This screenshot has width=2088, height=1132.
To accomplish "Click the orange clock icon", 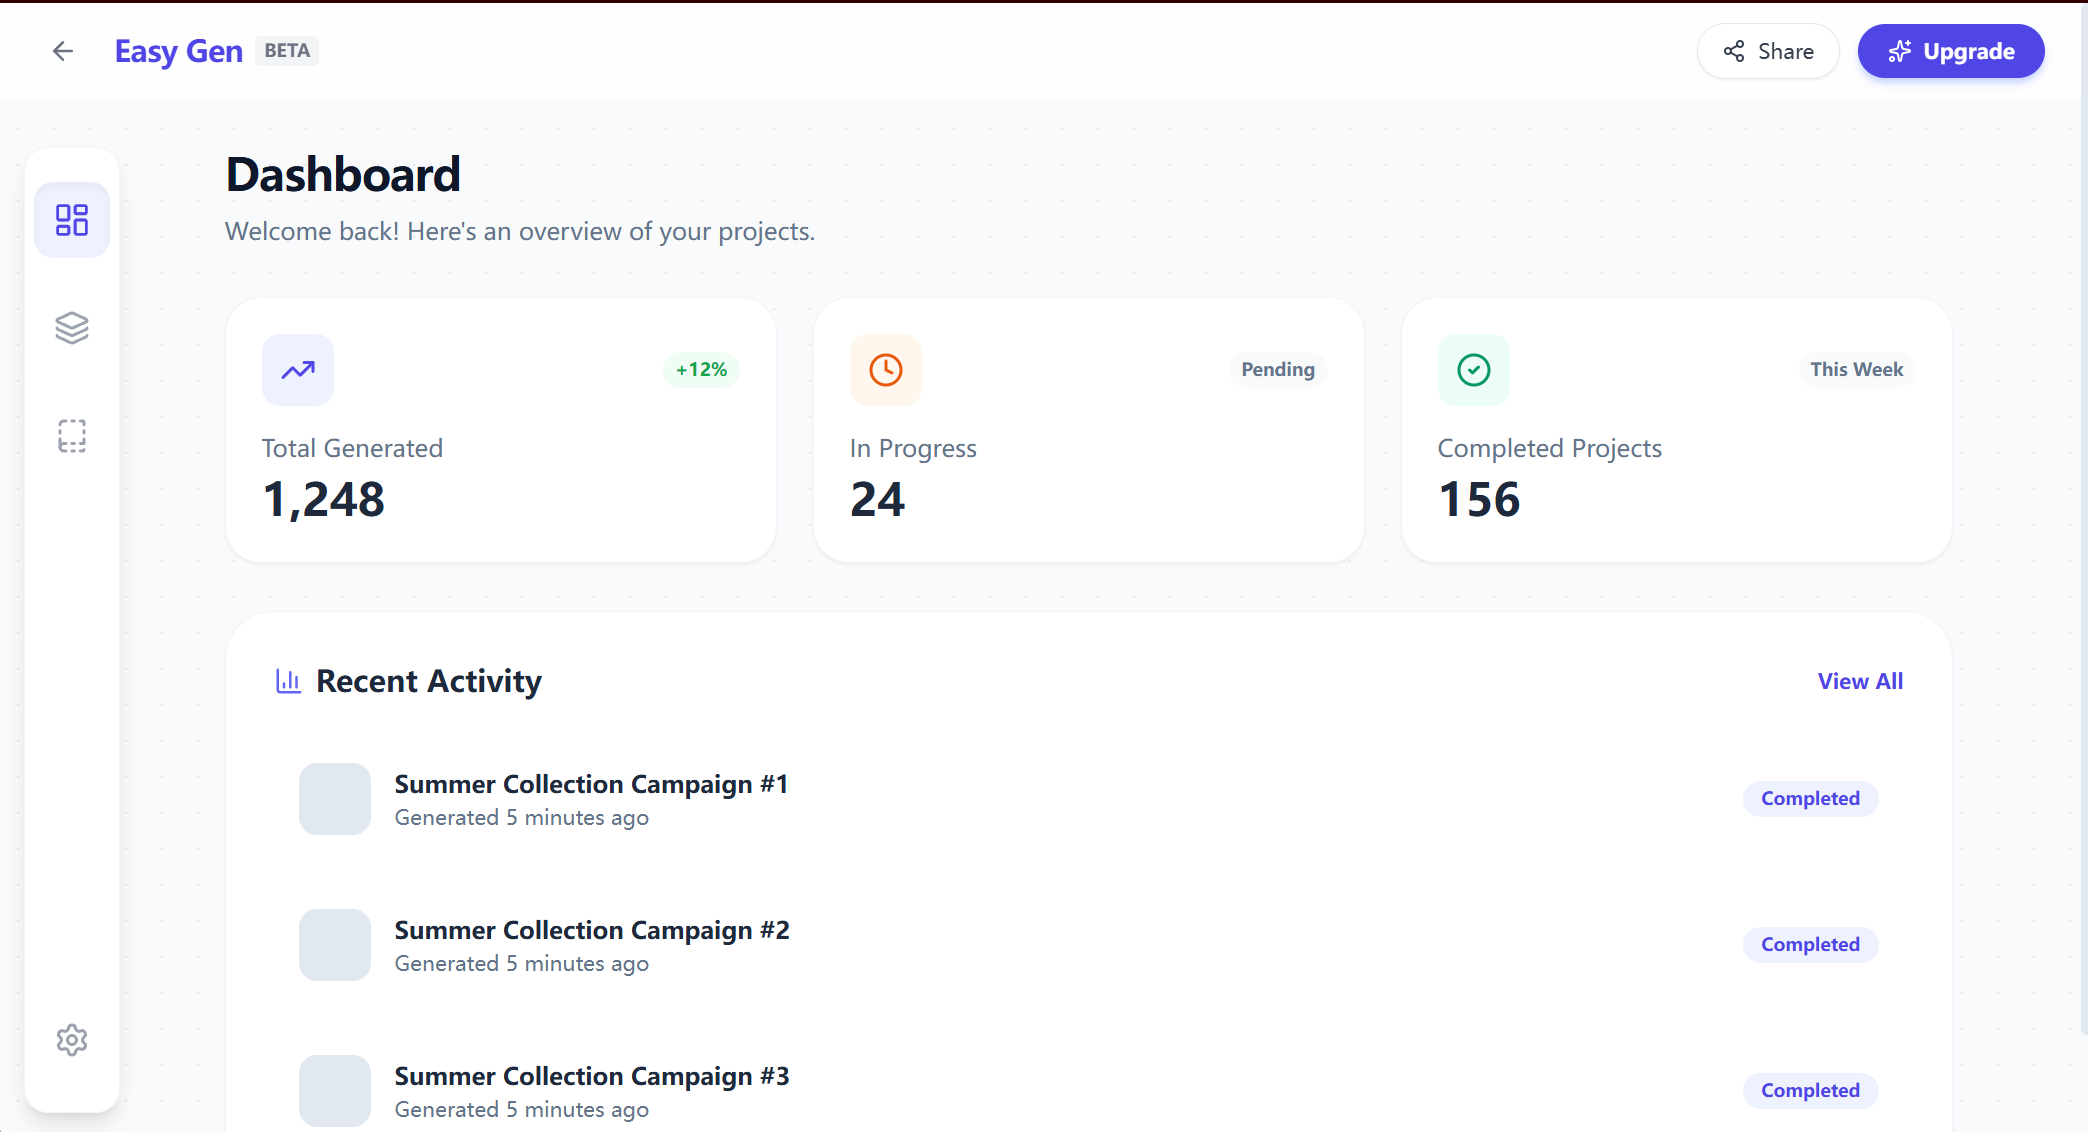I will (886, 370).
